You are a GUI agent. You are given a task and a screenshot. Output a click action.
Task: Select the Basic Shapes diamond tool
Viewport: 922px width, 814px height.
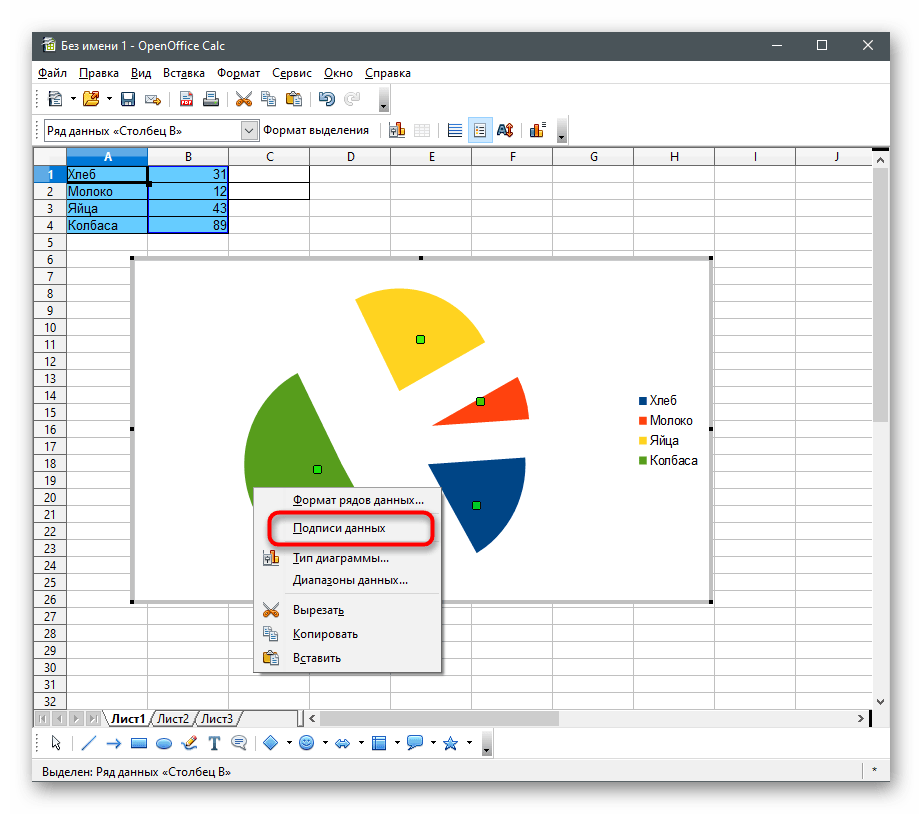pyautogui.click(x=270, y=743)
